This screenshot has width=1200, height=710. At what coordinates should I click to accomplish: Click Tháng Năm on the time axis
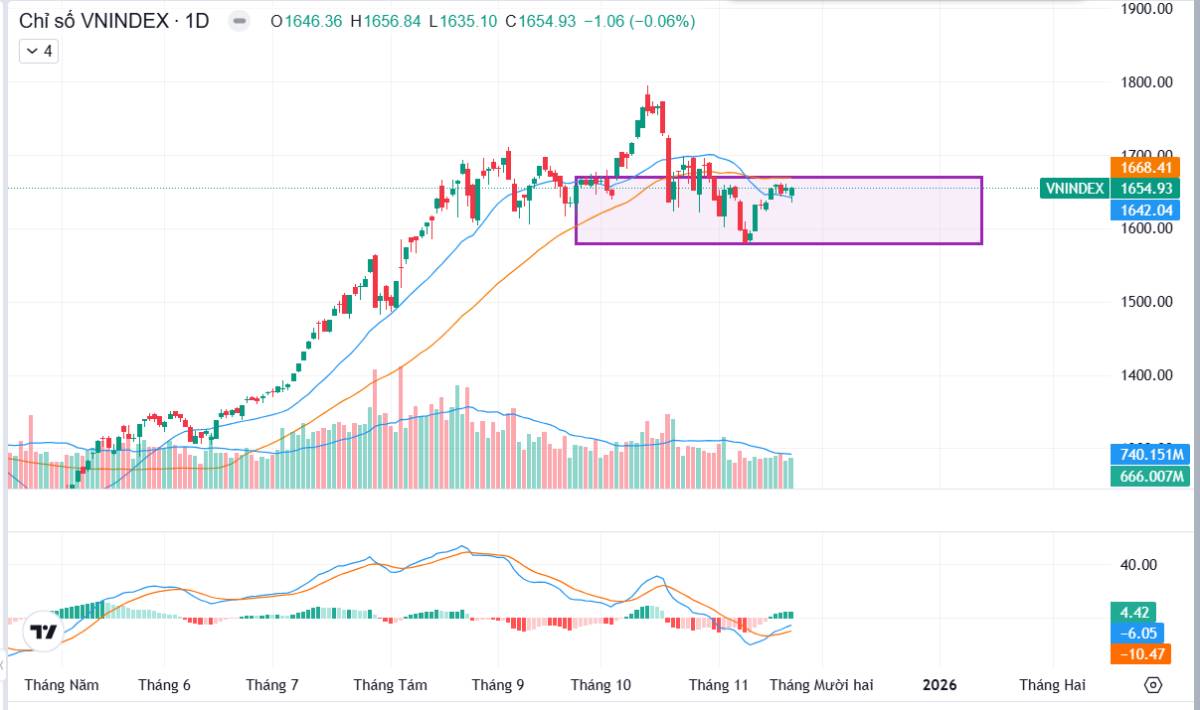pos(62,685)
